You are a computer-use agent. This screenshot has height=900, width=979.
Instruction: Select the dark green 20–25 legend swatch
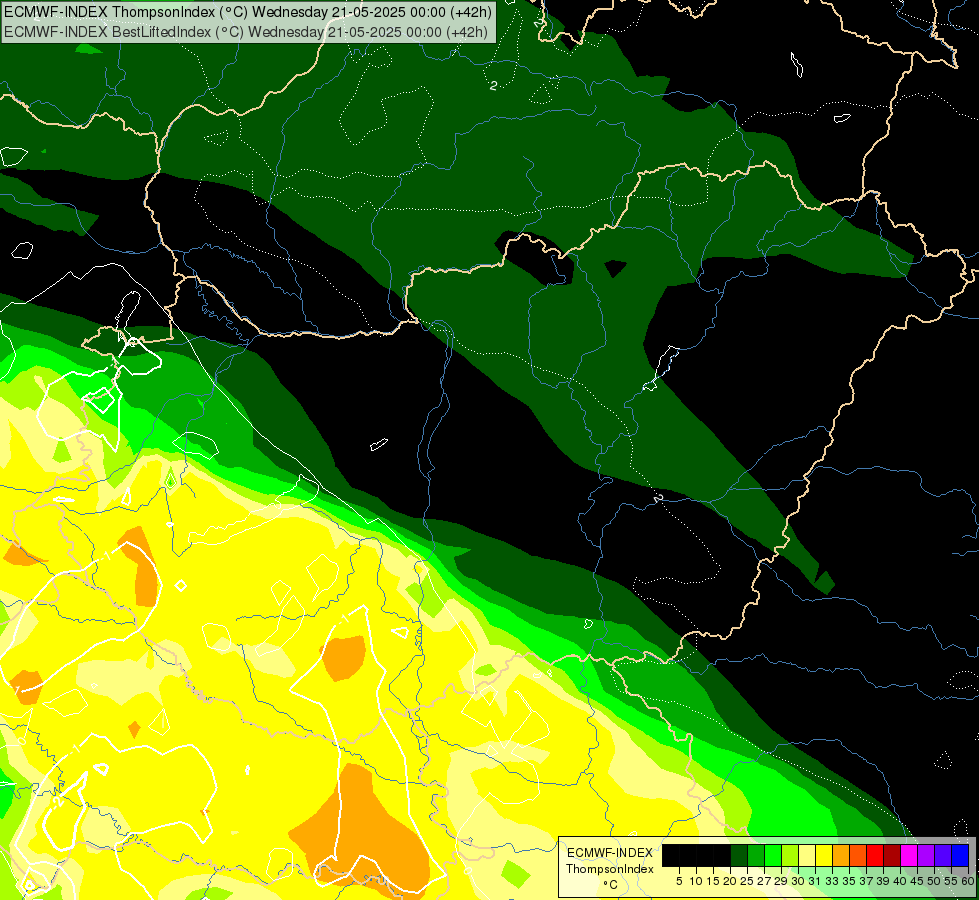(739, 855)
